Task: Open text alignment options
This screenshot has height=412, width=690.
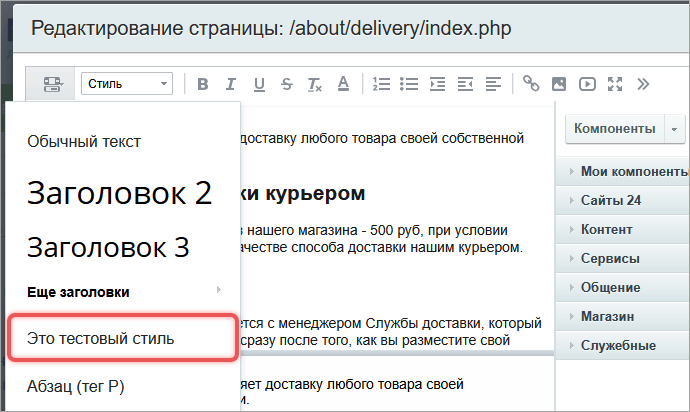Action: (x=493, y=84)
